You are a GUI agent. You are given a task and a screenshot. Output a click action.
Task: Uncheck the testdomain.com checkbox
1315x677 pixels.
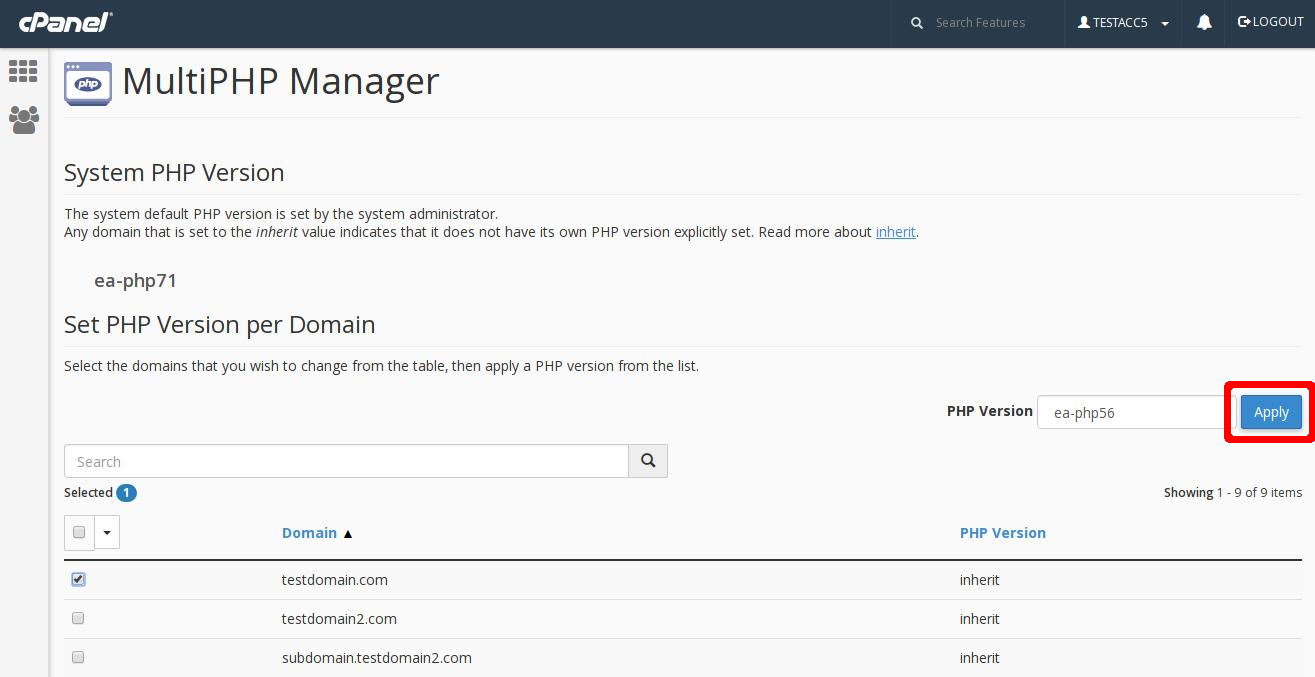[x=78, y=579]
